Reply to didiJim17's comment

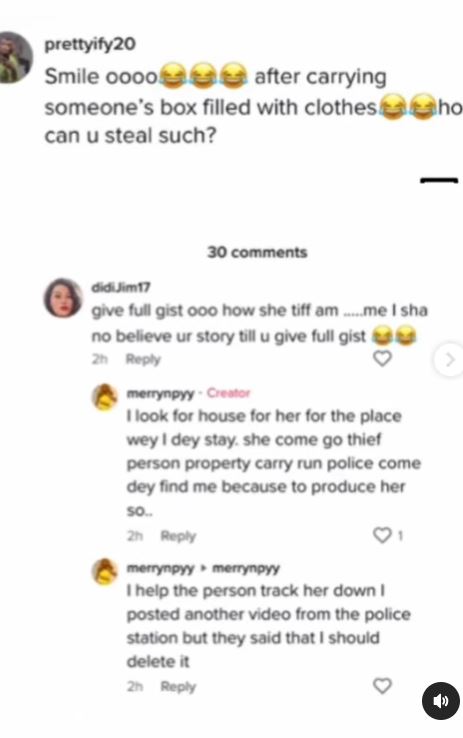tap(143, 360)
